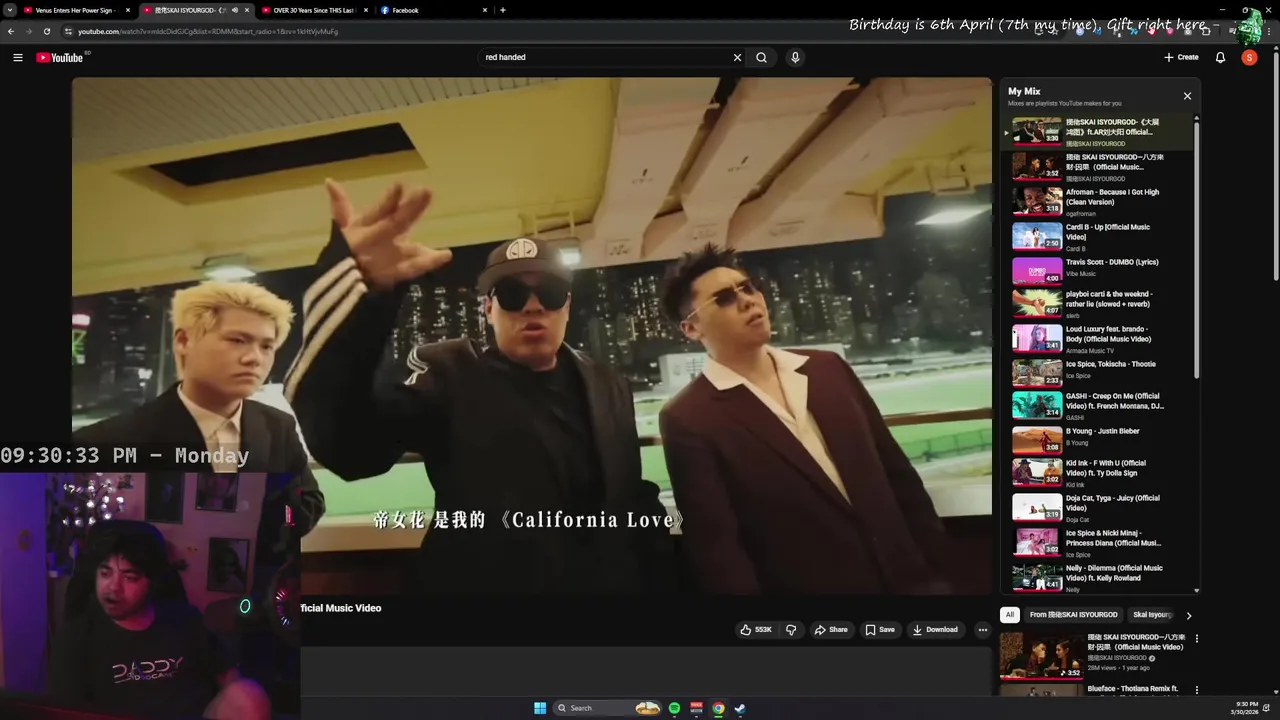The image size is (1280, 720).
Task: Open Spotify from the taskbar
Action: coord(674,708)
